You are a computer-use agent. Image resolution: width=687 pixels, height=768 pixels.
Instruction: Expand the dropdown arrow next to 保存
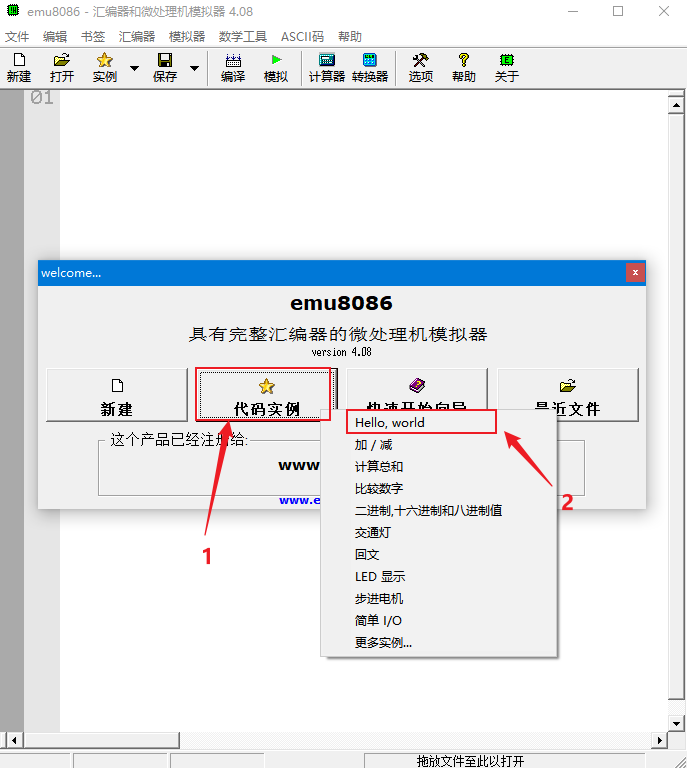[x=194, y=69]
